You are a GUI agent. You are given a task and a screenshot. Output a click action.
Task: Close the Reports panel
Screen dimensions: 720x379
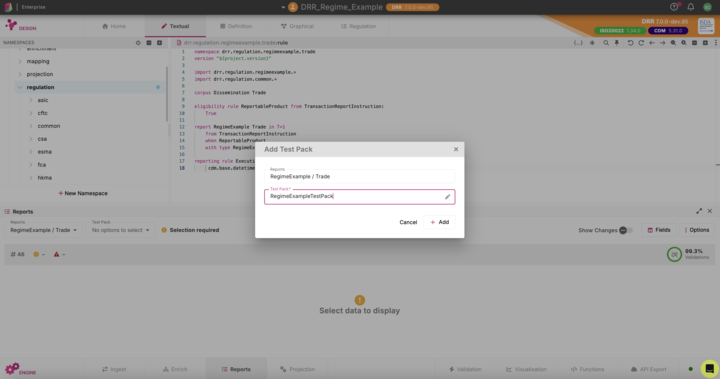point(710,211)
